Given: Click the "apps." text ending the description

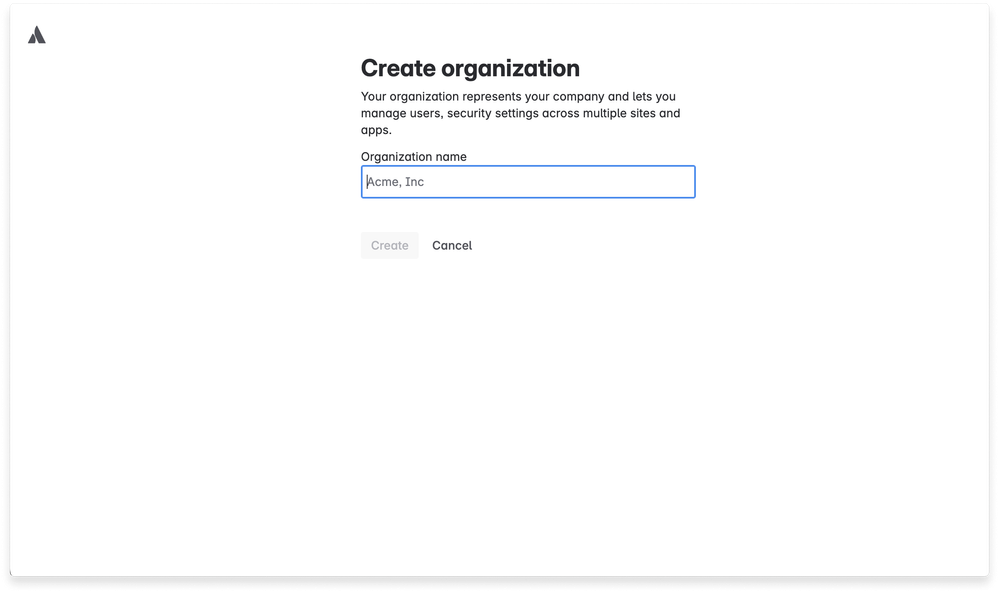Looking at the screenshot, I should coord(376,130).
